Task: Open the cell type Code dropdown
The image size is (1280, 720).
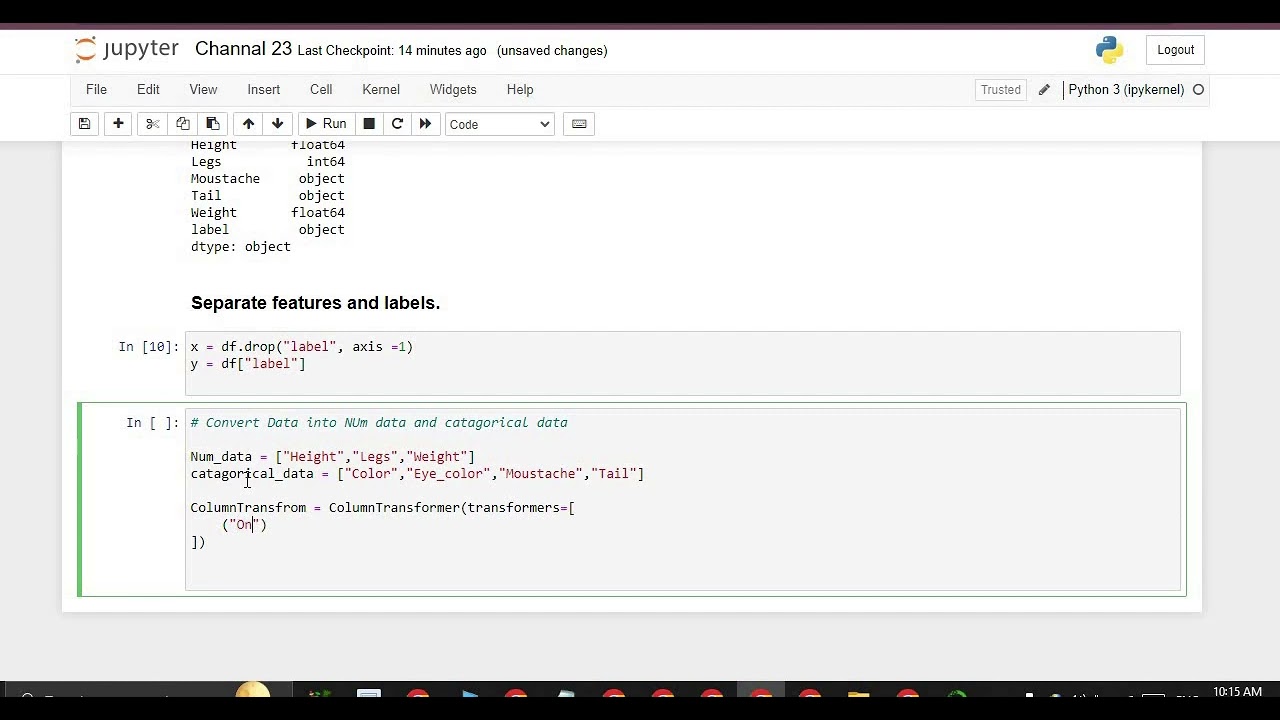Action: (x=499, y=124)
